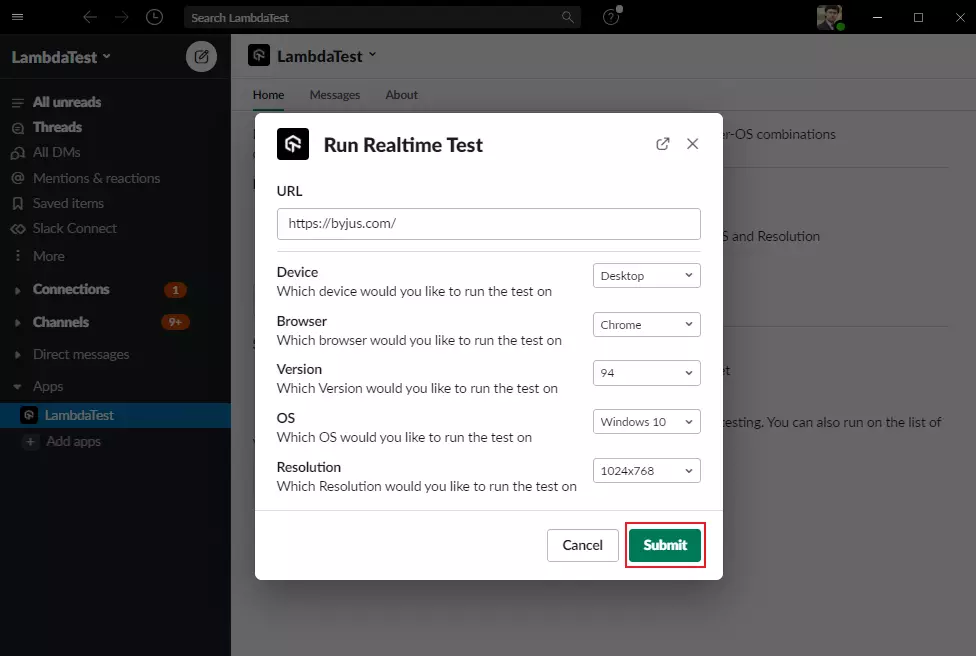The width and height of the screenshot is (976, 656).
Task: Open the compose new message icon
Action: point(202,56)
